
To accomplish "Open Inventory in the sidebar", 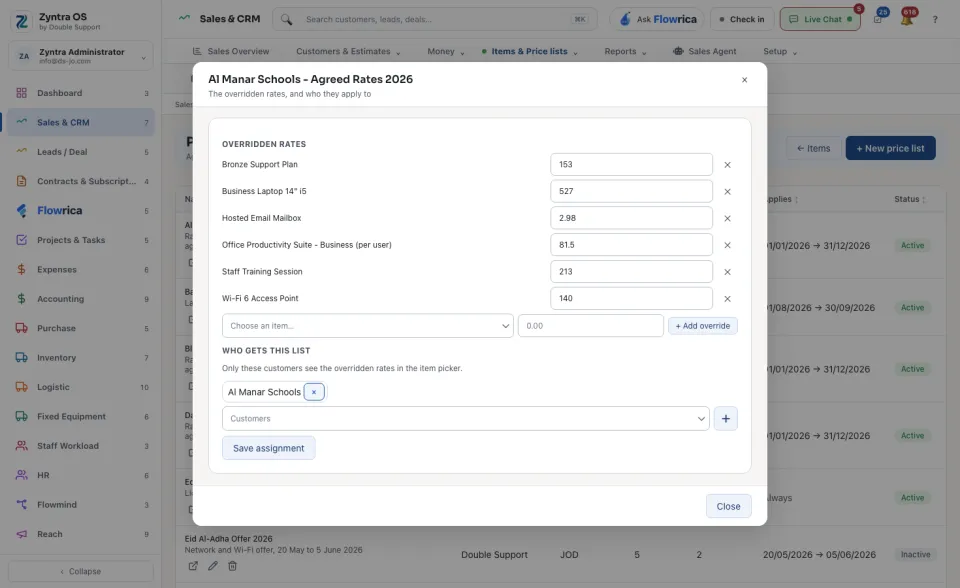I will point(81,358).
